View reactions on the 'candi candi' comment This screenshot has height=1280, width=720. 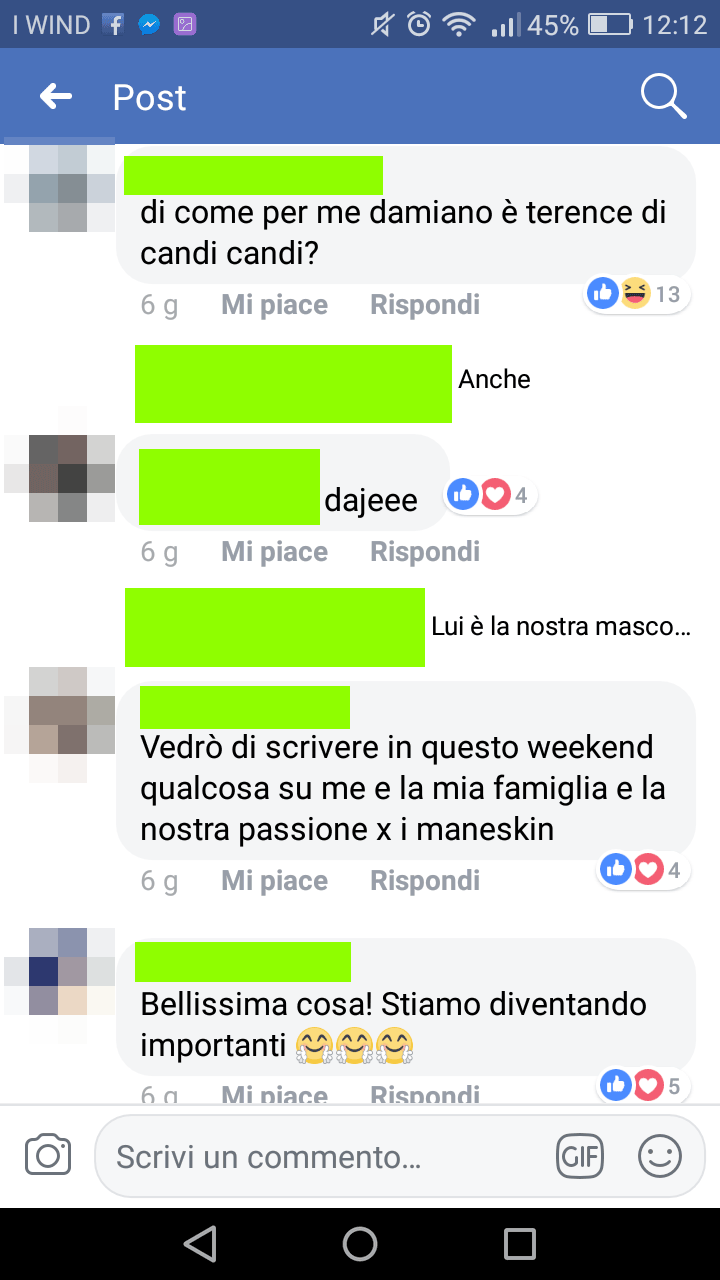pos(635,293)
